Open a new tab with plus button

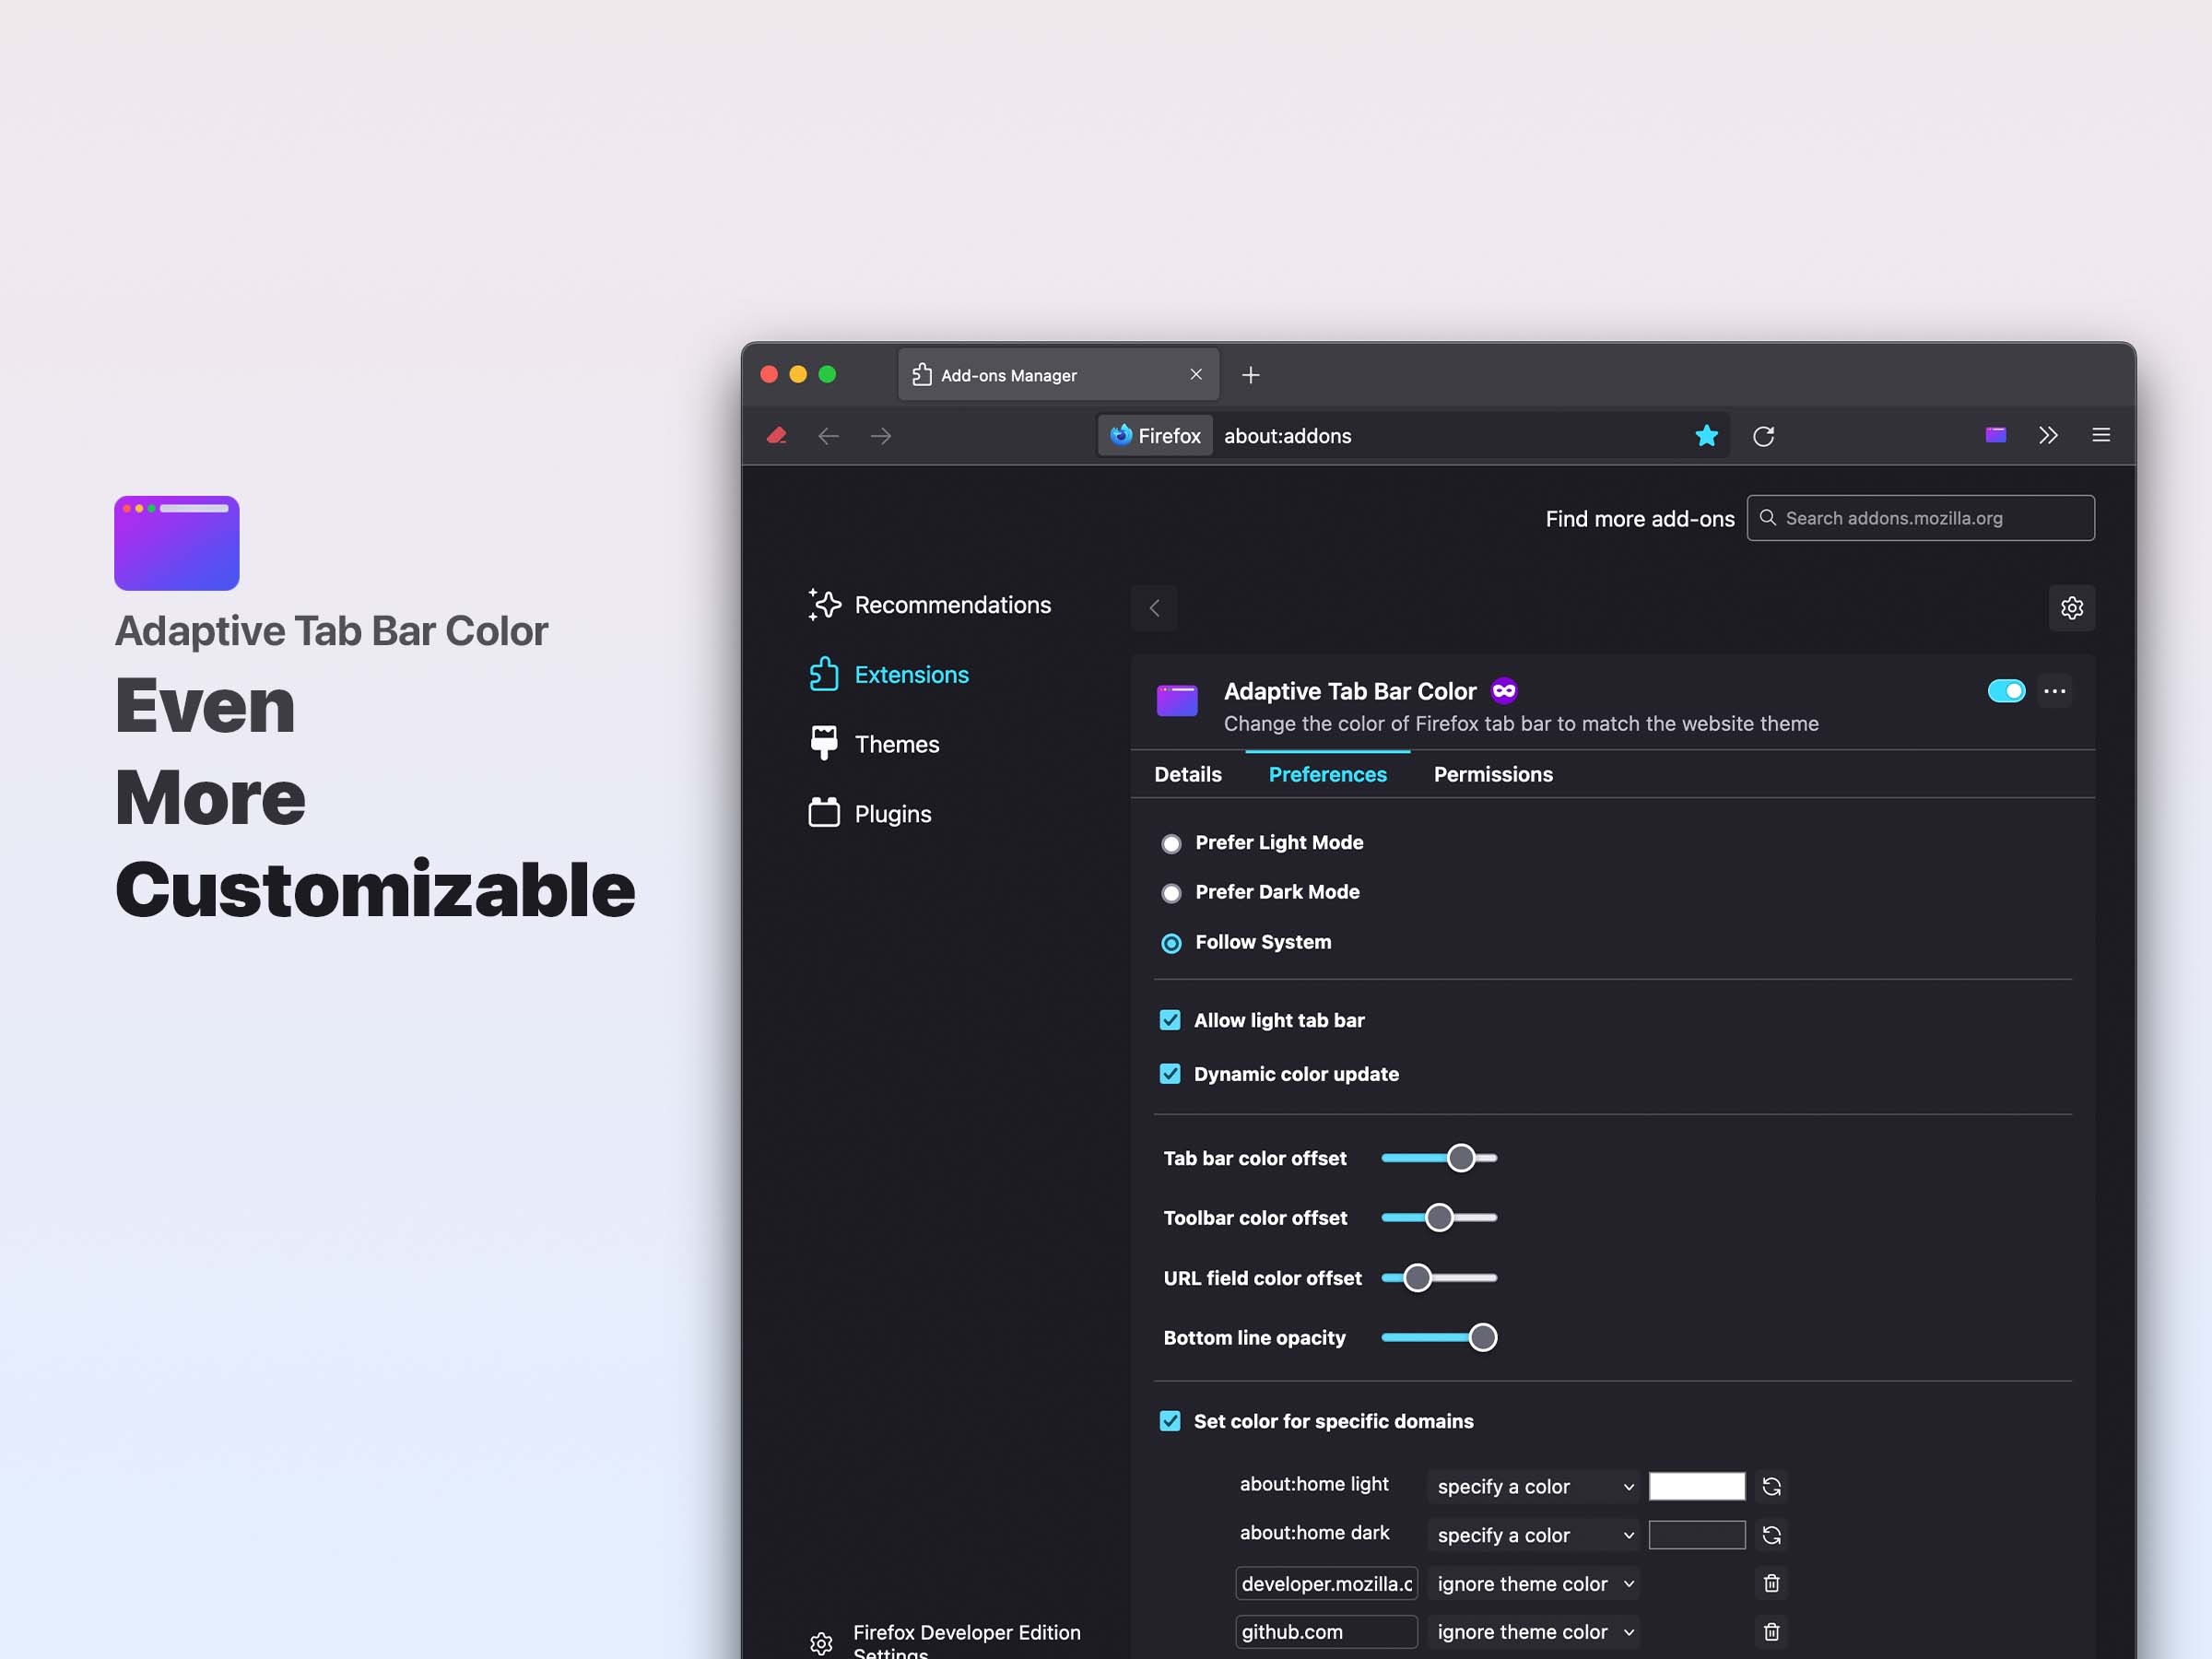(x=1250, y=375)
